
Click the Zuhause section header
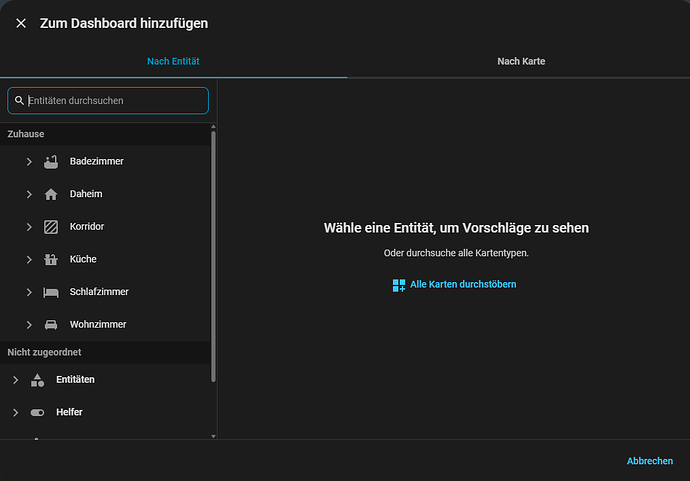click(105, 134)
